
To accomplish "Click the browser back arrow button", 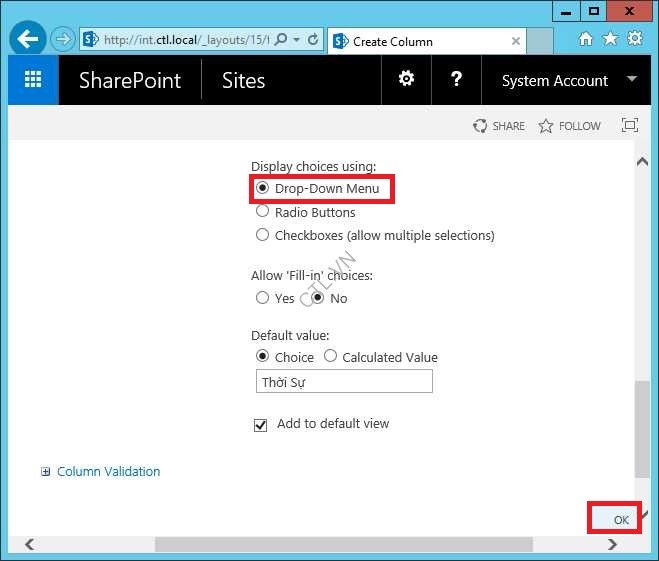I will [28, 40].
